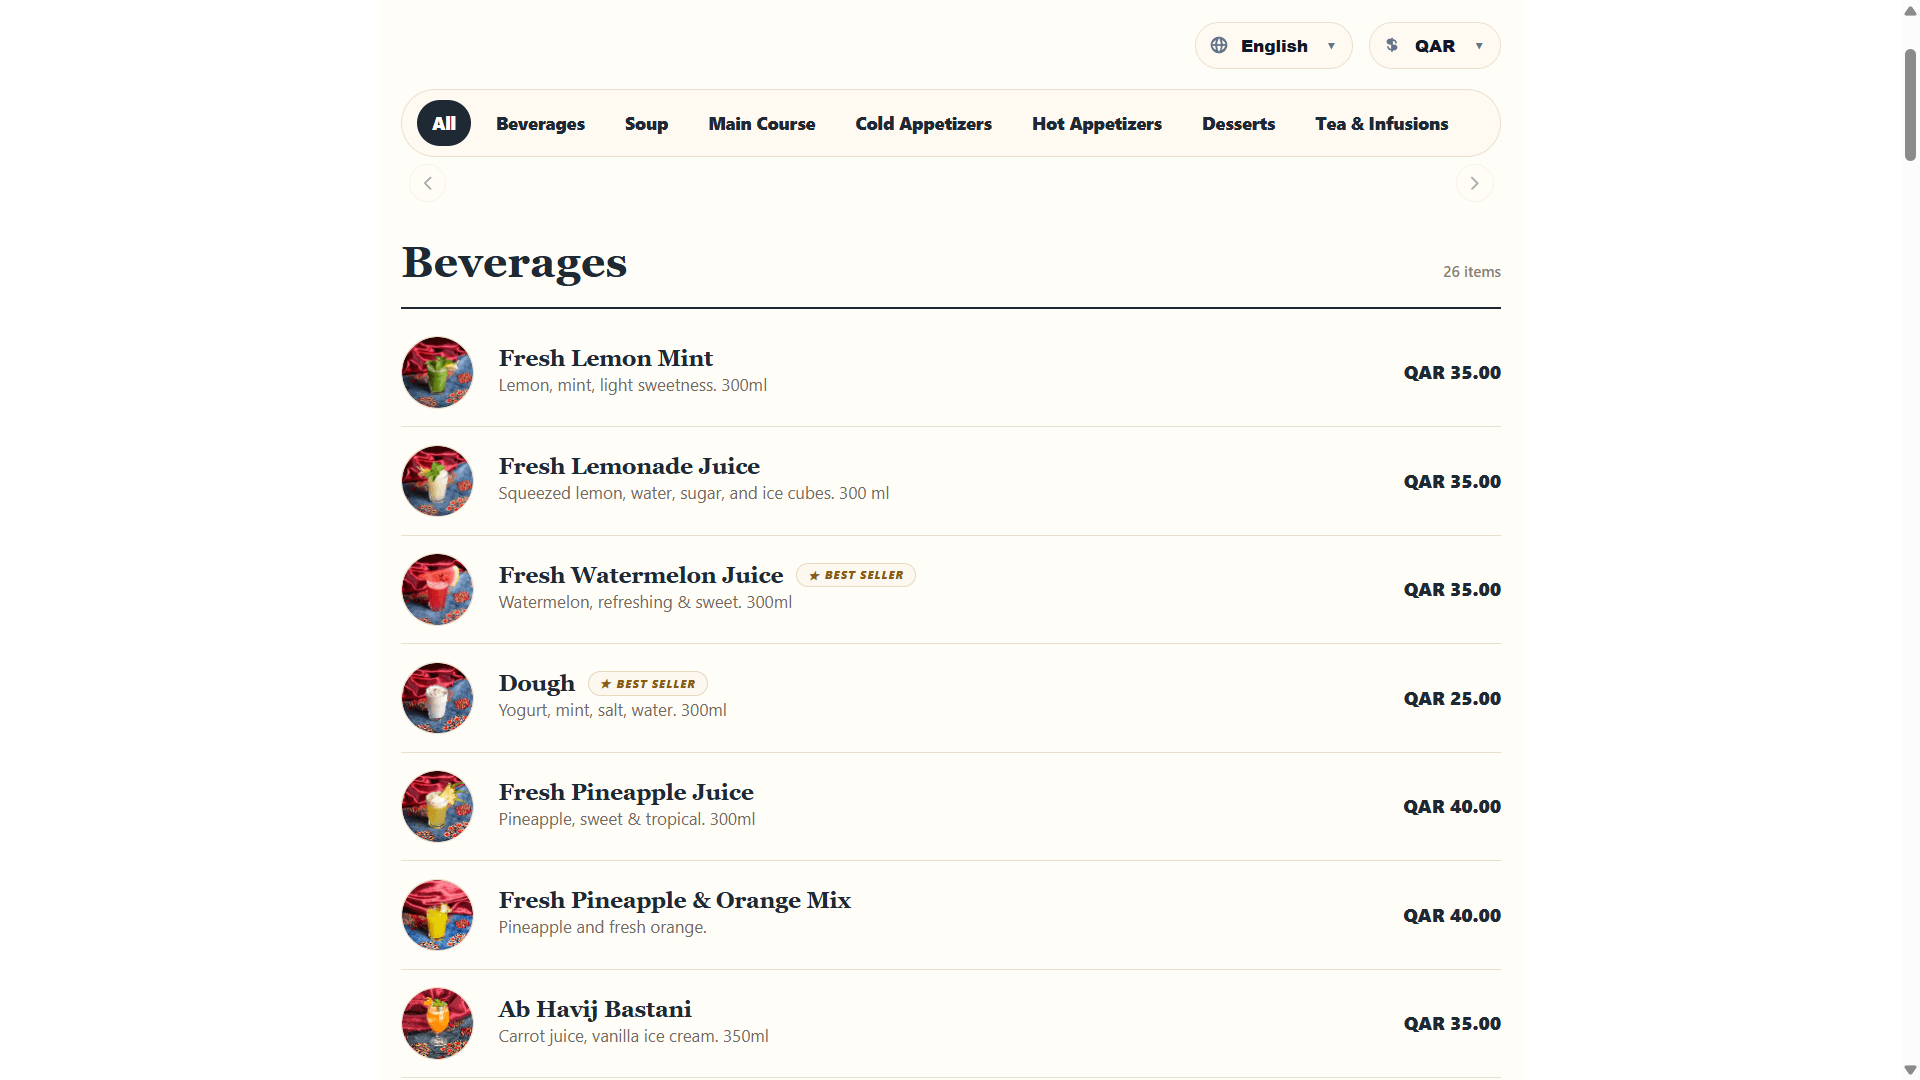Image resolution: width=1920 pixels, height=1080 pixels.
Task: Switch to the Desserts tab
Action: tap(1238, 124)
